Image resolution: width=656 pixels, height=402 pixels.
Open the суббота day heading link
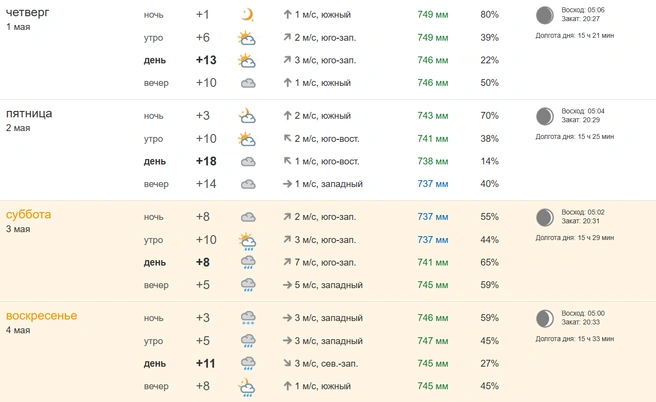[x=28, y=215]
